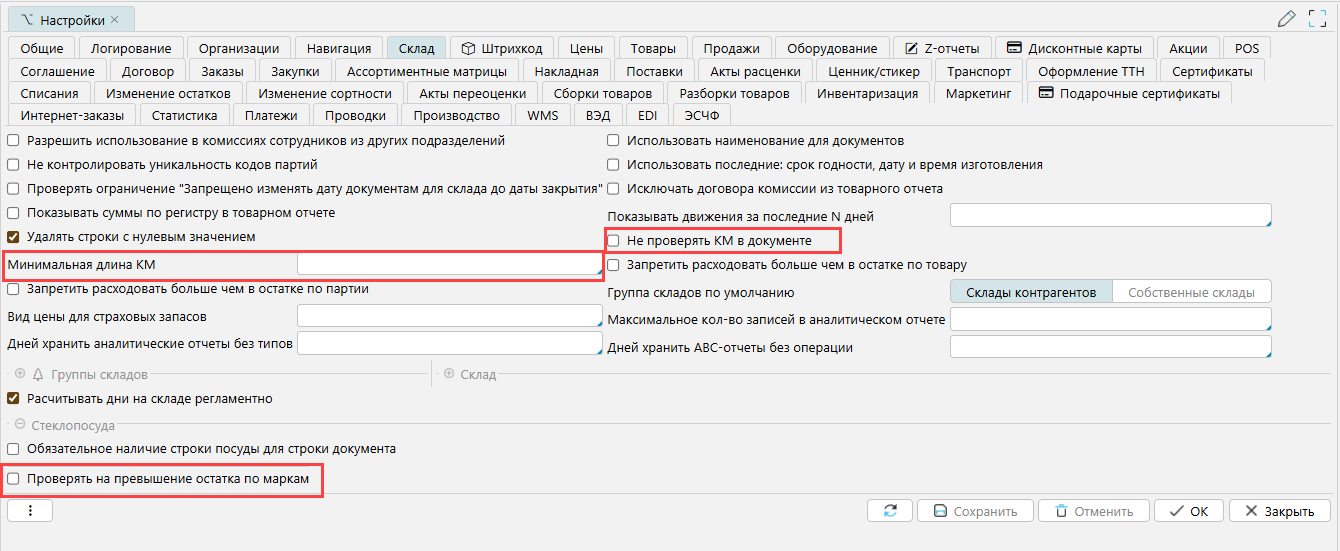Image resolution: width=1340 pixels, height=551 pixels.
Task: Click the bell icon beside Группы складов
Action: (38, 374)
